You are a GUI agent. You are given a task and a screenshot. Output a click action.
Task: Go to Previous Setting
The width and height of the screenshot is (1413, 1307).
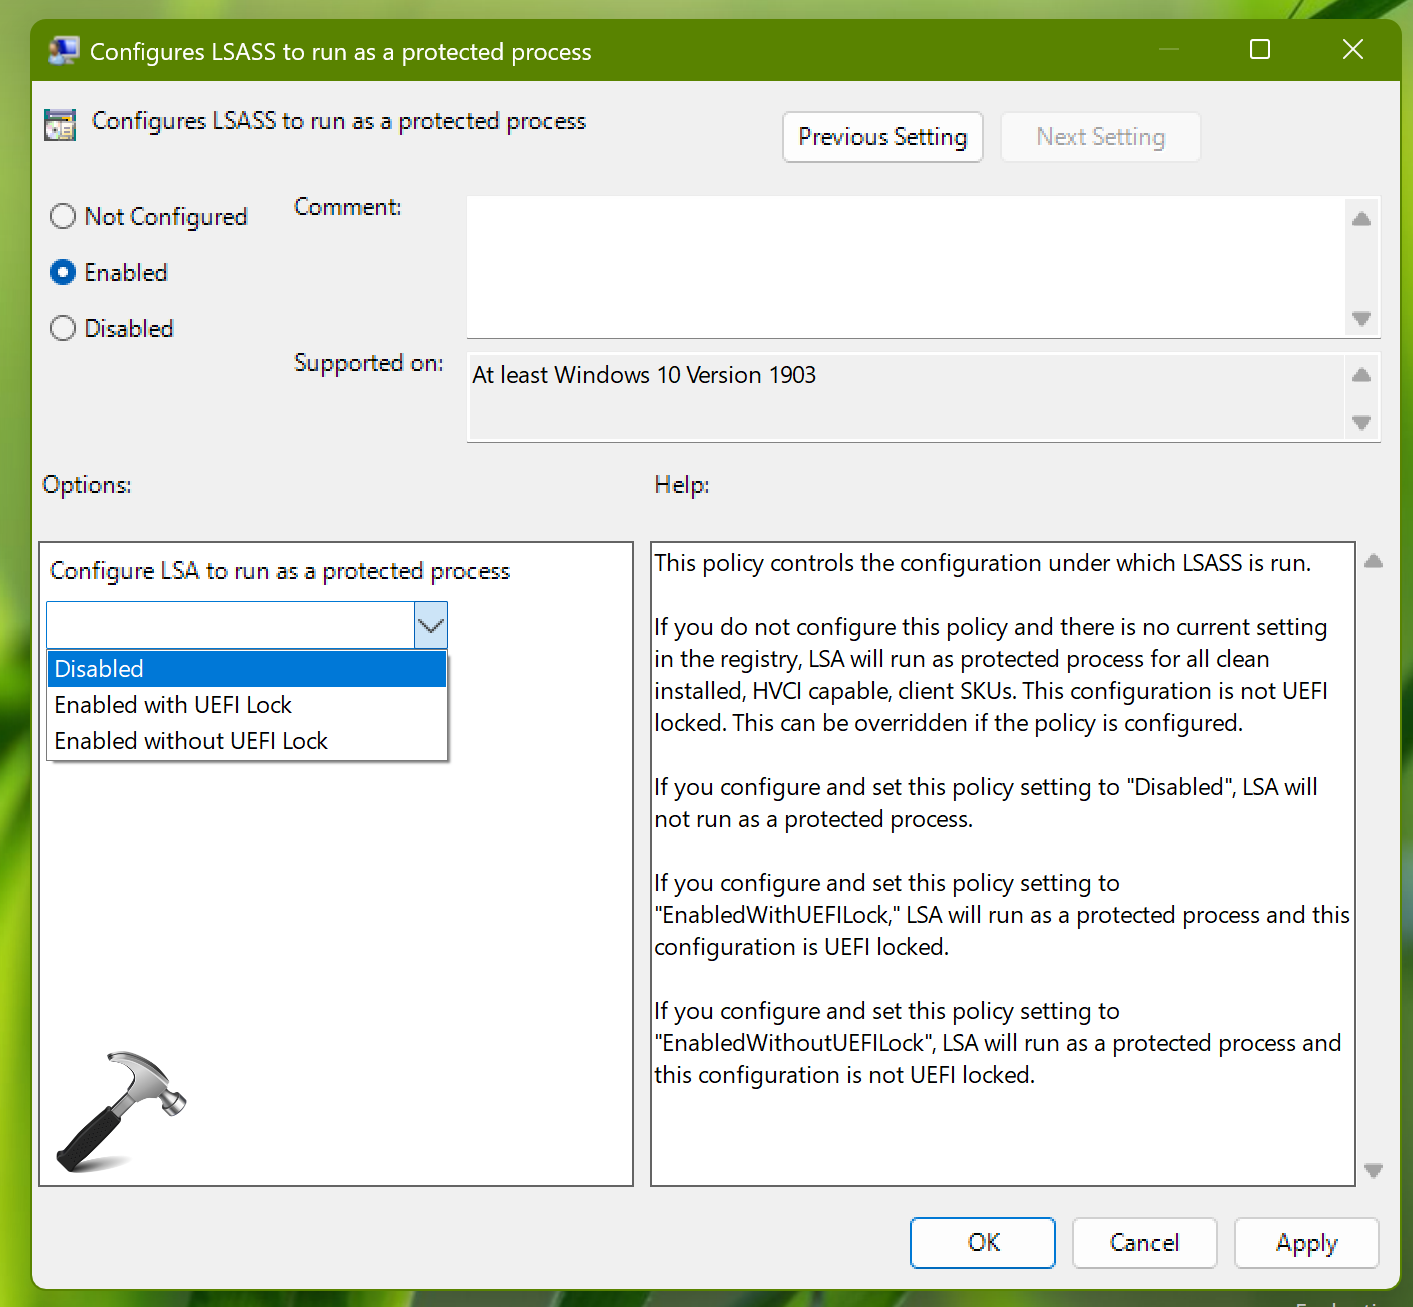tap(882, 137)
